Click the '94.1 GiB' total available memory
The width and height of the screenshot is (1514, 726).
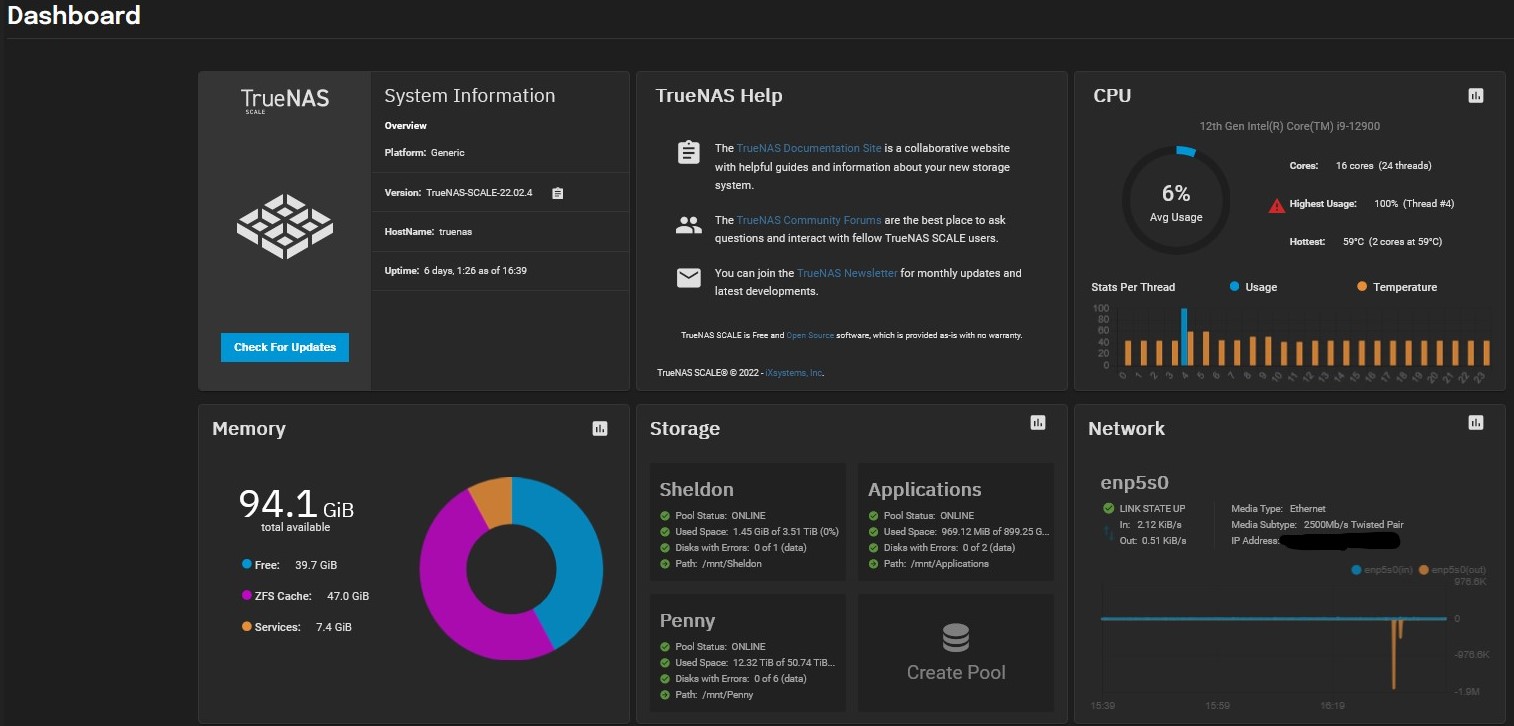click(x=296, y=504)
